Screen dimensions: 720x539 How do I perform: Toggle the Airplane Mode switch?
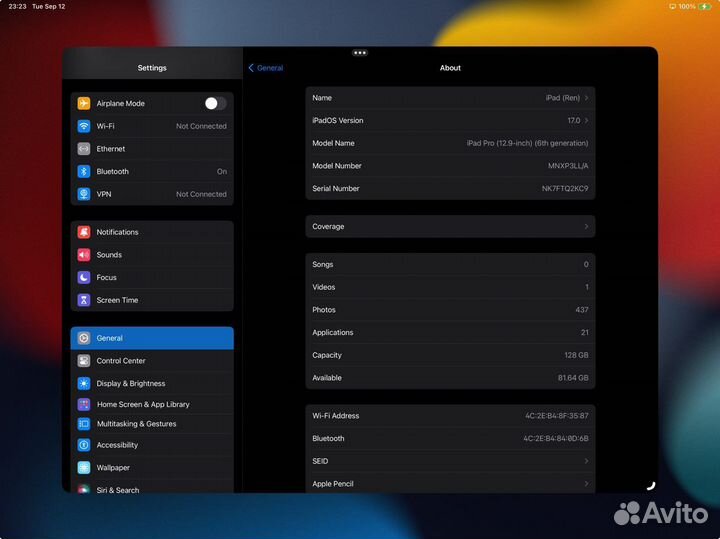[x=215, y=103]
